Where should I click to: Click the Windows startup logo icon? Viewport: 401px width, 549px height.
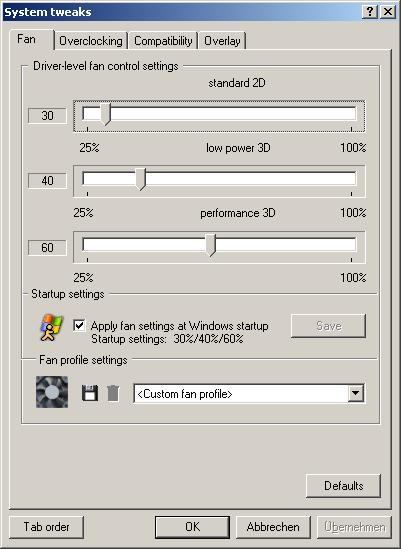pos(51,328)
